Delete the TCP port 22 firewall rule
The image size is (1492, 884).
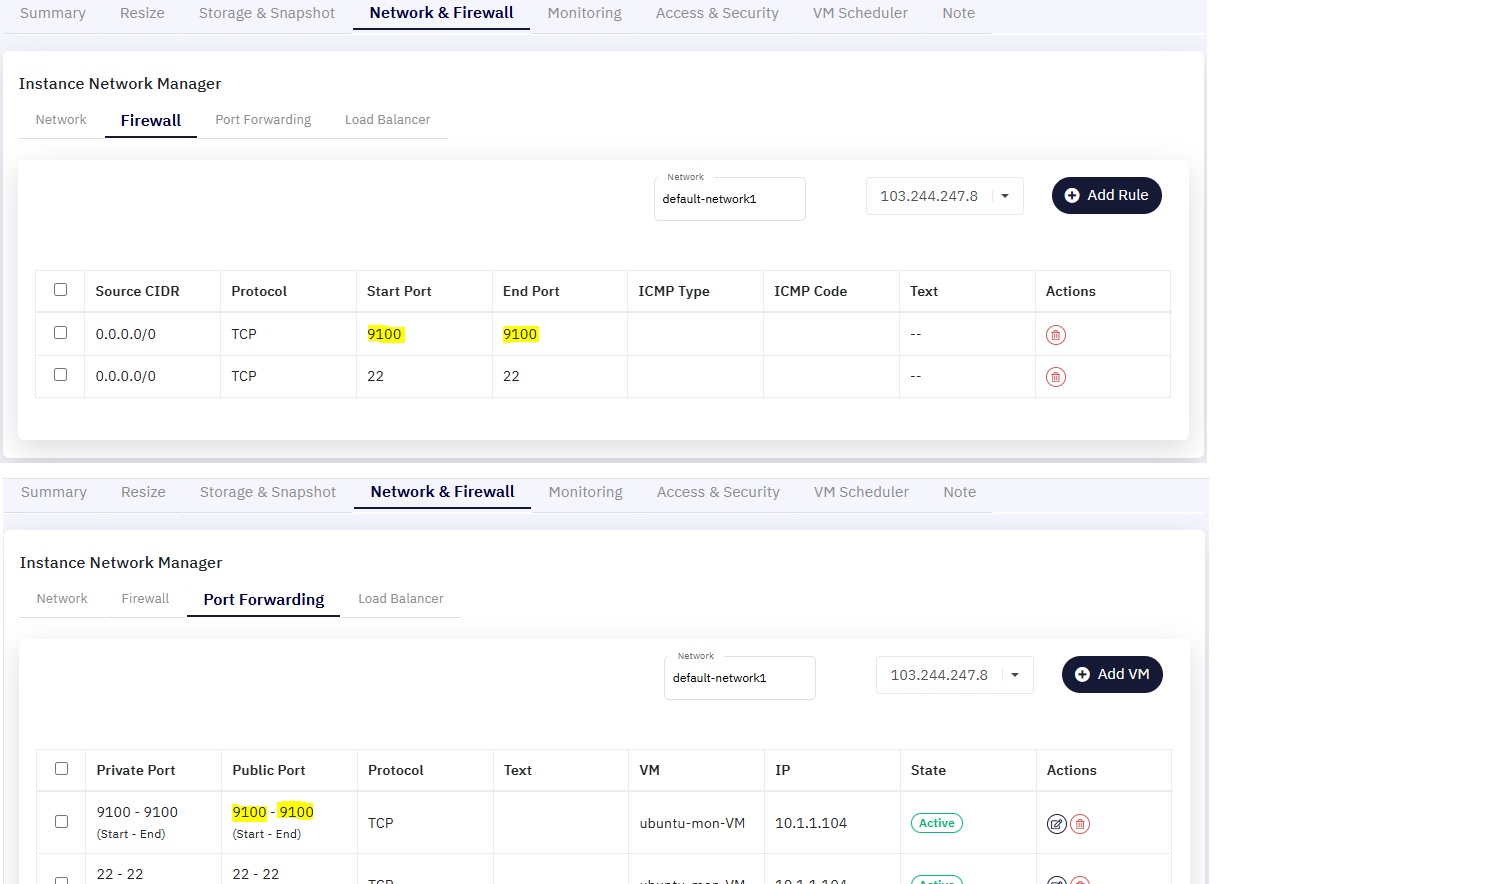(x=1055, y=377)
